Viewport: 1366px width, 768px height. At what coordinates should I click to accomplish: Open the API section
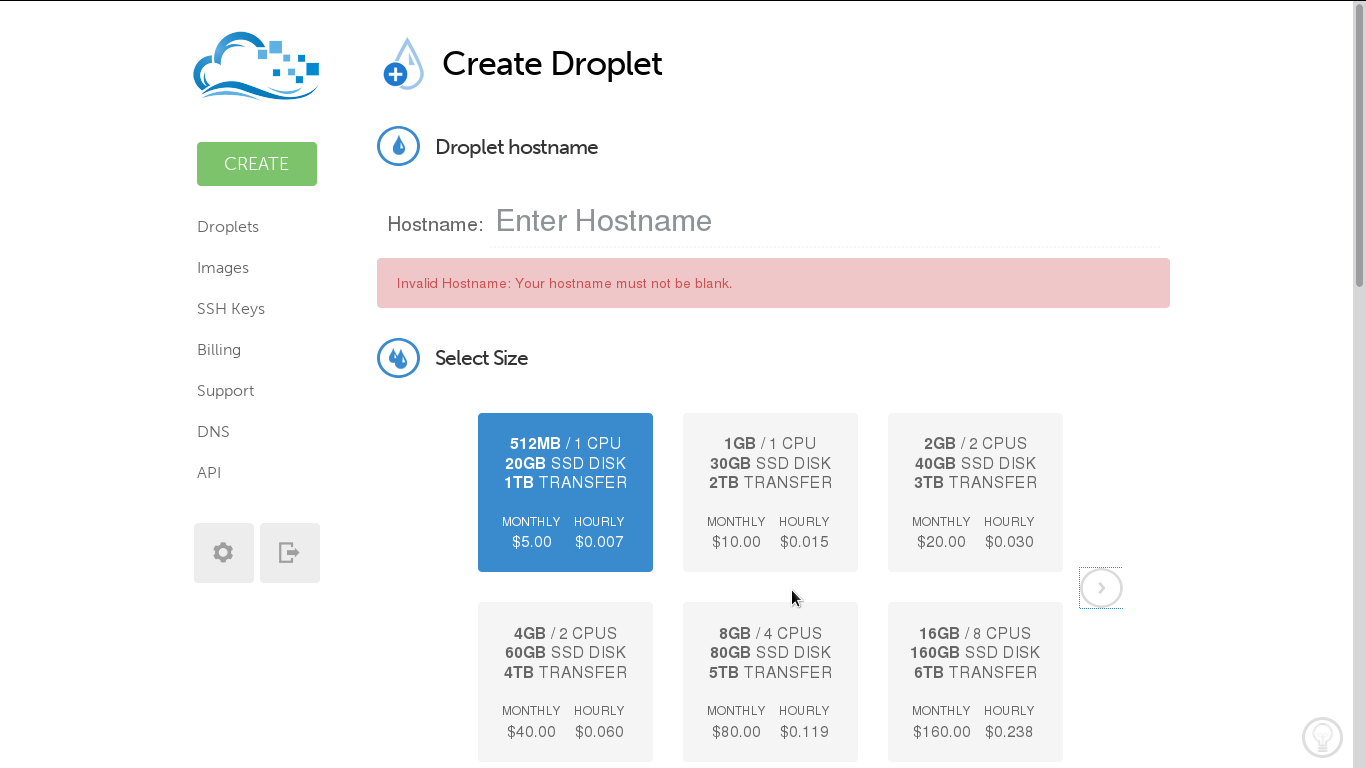tap(209, 472)
